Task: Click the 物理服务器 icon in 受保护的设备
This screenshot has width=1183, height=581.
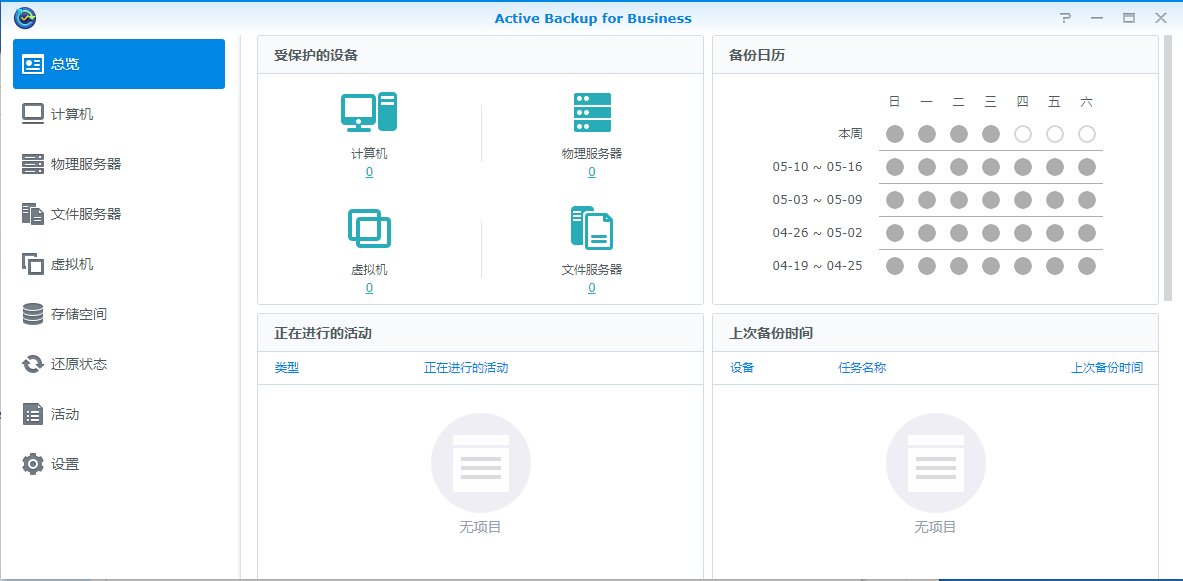Action: tap(591, 112)
